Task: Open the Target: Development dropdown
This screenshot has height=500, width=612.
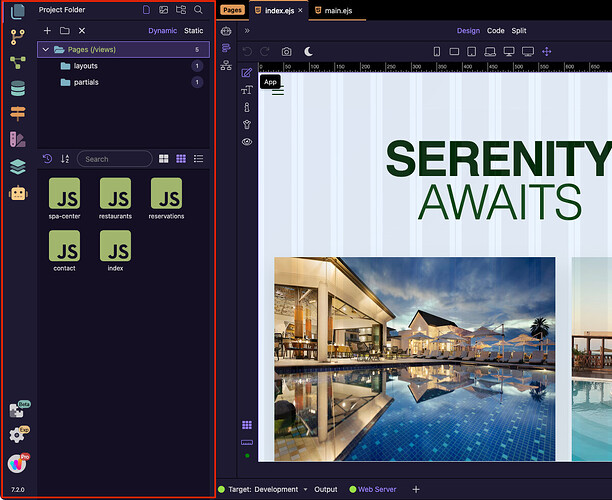Action: click(263, 489)
